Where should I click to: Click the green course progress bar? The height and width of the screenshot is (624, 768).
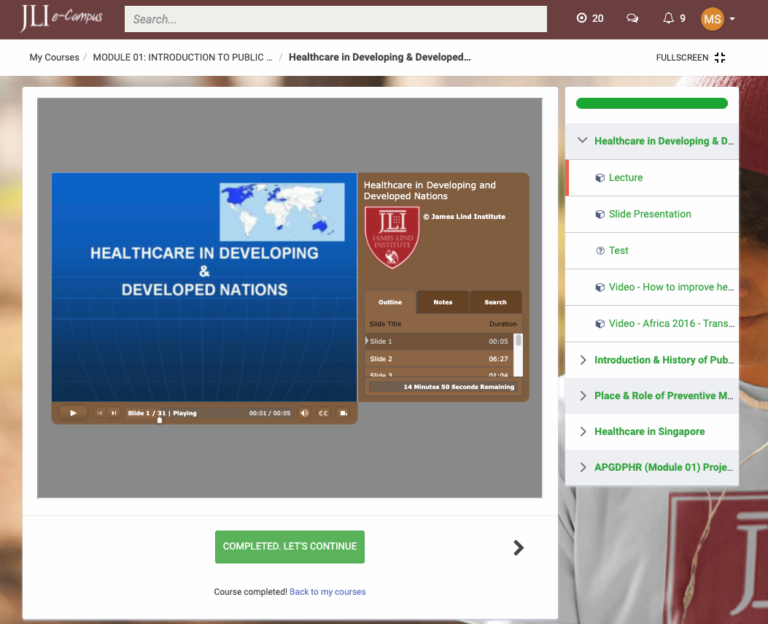click(651, 103)
